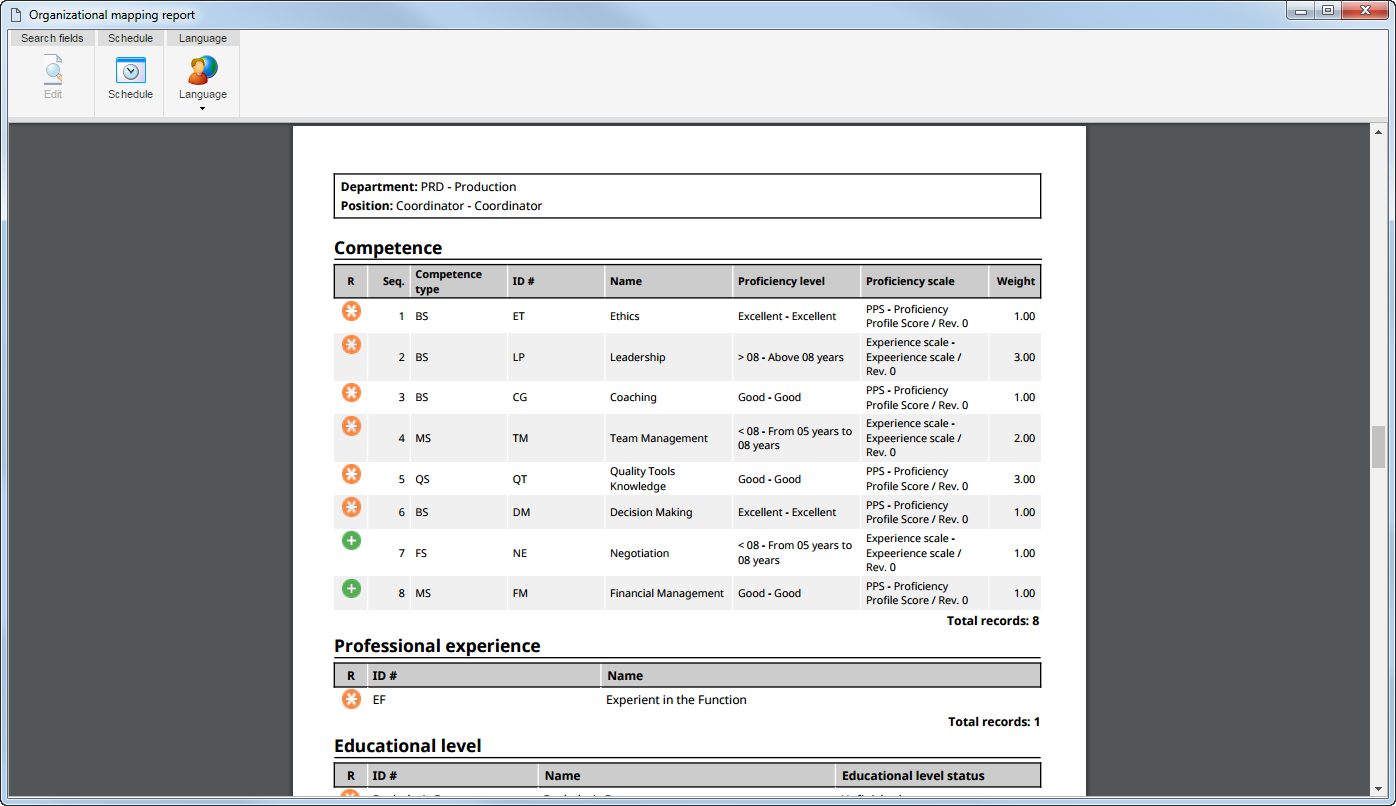
Task: Click the document icon in title bar
Action: click(x=15, y=15)
